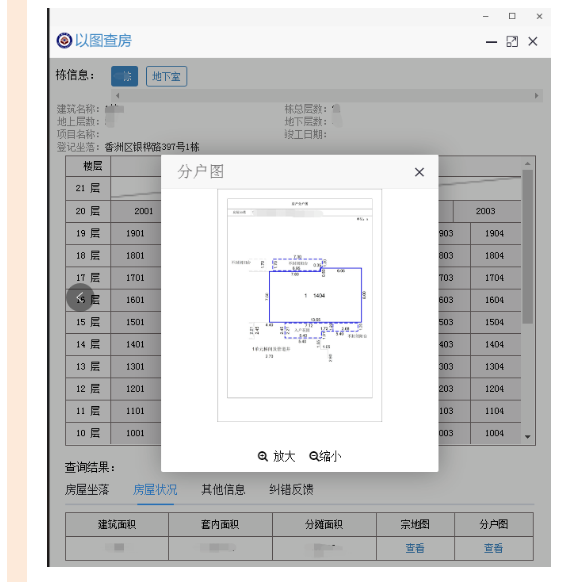The width and height of the screenshot is (565, 585).
Task: Click the 以图查房 logo icon
Action: point(64,40)
